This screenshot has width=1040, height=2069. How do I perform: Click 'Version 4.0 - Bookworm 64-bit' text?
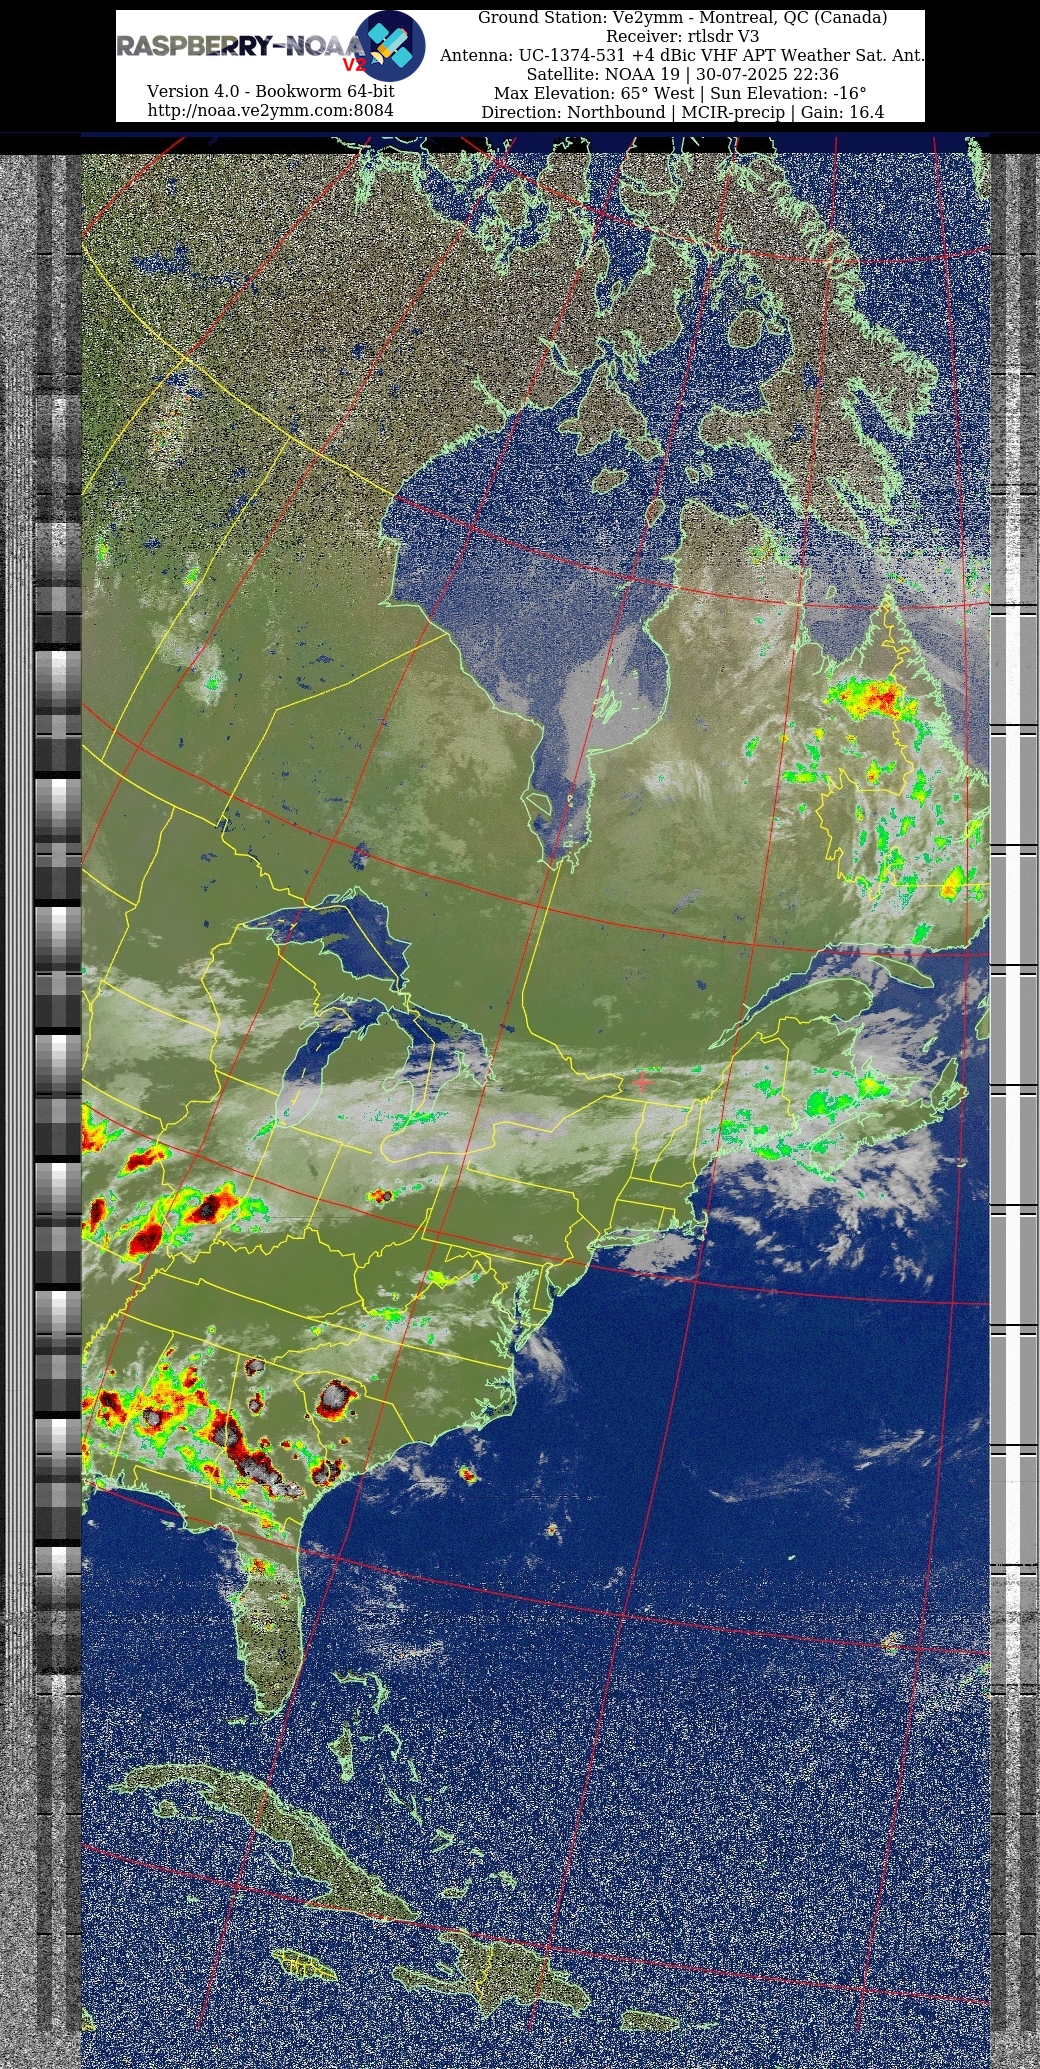pos(270,91)
